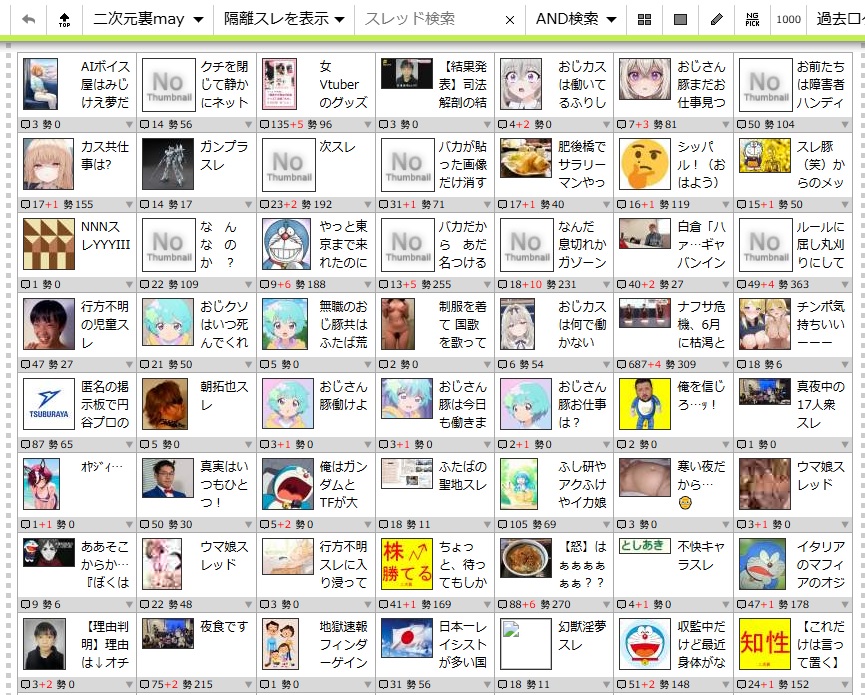Open the NG PICK tool
Image resolution: width=865 pixels, height=695 pixels.
pos(752,19)
